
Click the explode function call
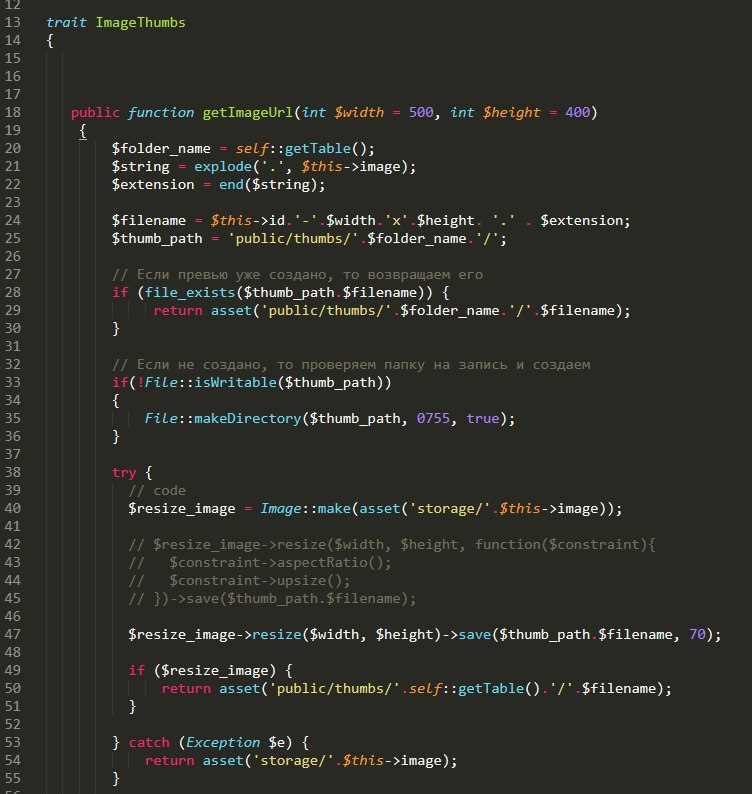[223, 167]
